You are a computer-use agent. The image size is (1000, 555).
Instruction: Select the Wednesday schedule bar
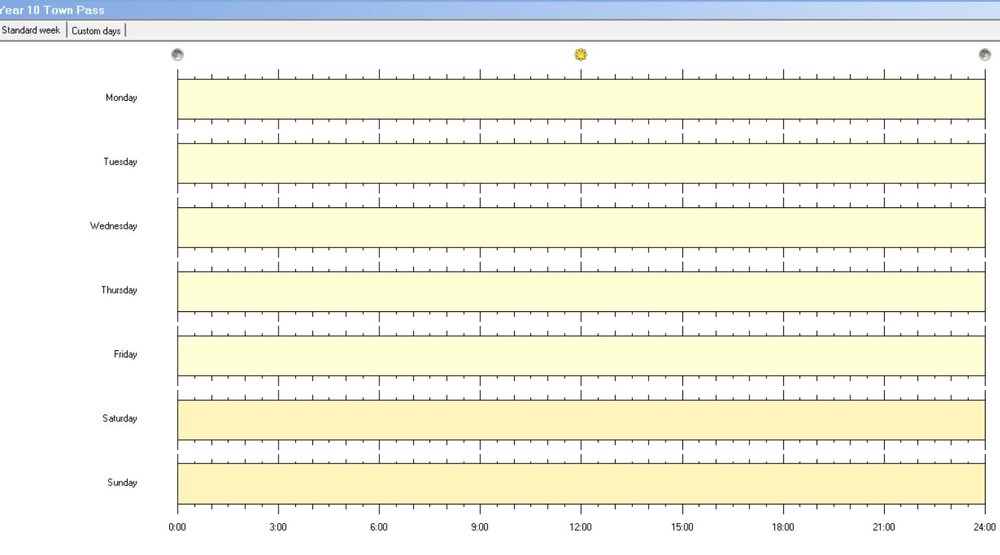click(x=581, y=227)
